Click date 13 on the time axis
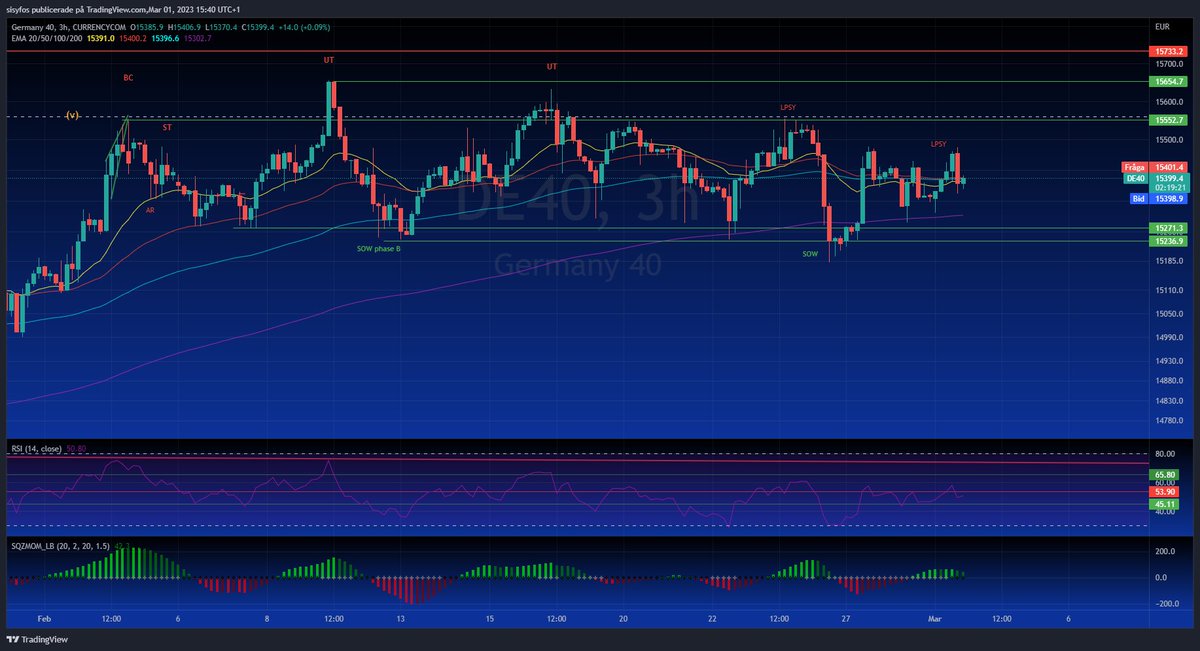 click(400, 619)
